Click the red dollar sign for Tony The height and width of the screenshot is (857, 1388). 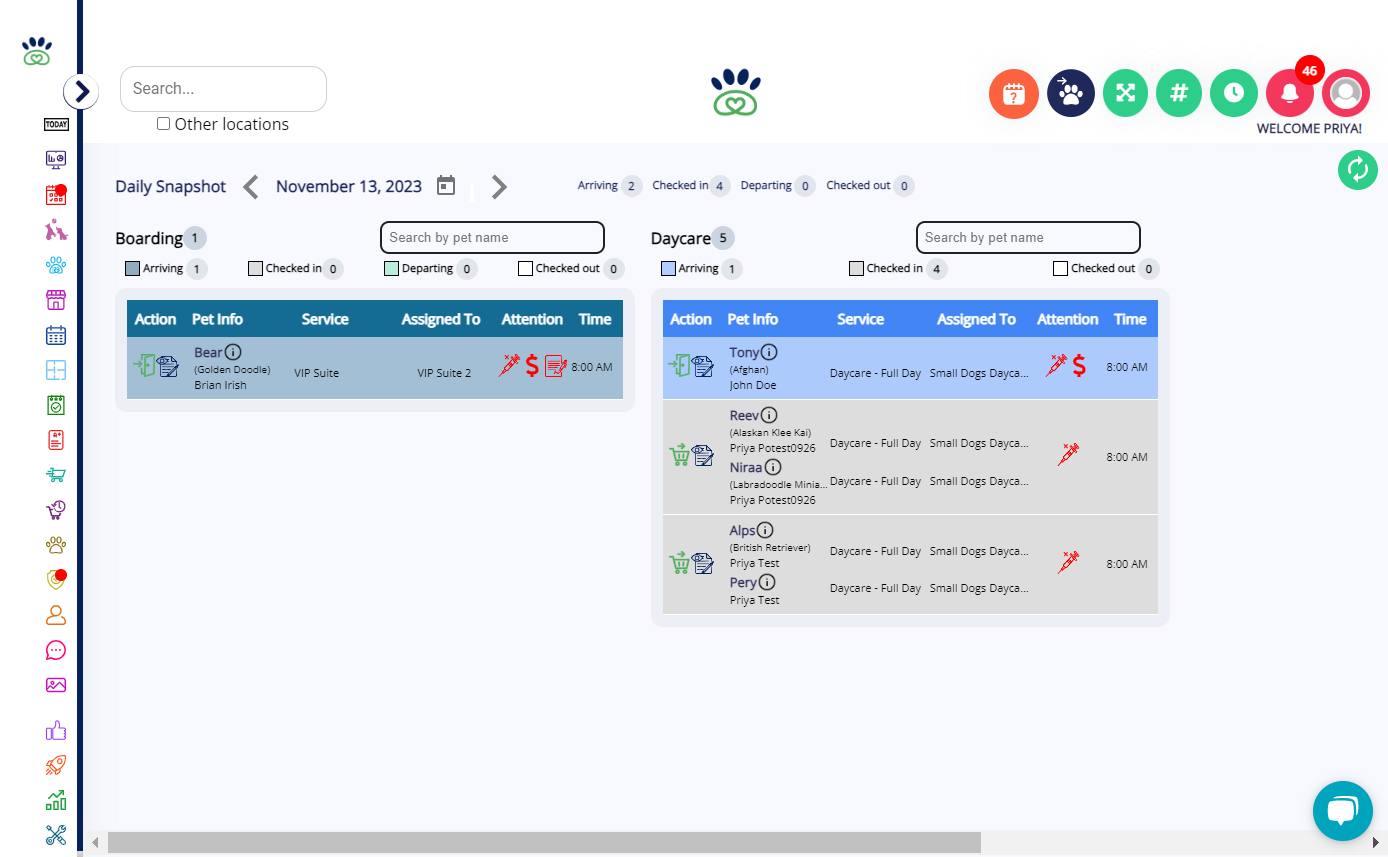pyautogui.click(x=1079, y=366)
